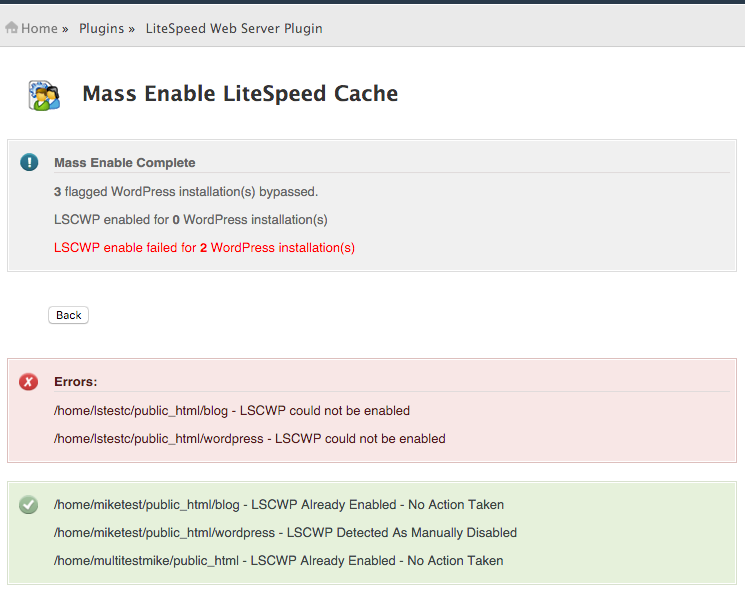Open the Plugins breadcrumb link
Screen dimensions: 745x589
click(x=101, y=28)
